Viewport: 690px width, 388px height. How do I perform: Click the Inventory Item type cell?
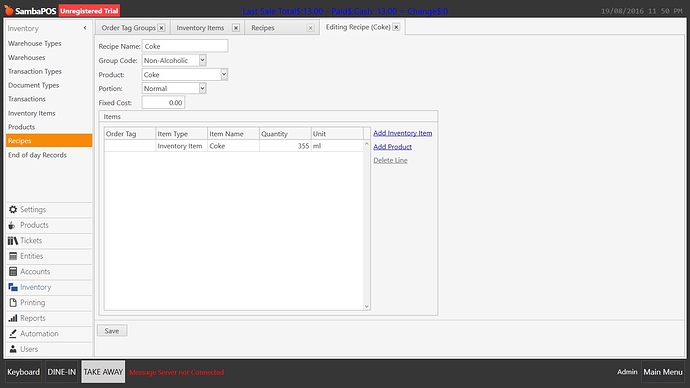(181, 146)
